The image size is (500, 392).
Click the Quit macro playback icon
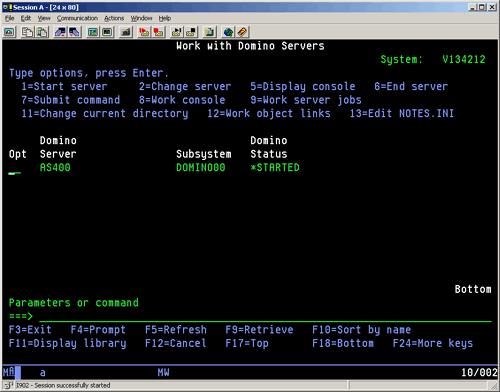coord(191,32)
